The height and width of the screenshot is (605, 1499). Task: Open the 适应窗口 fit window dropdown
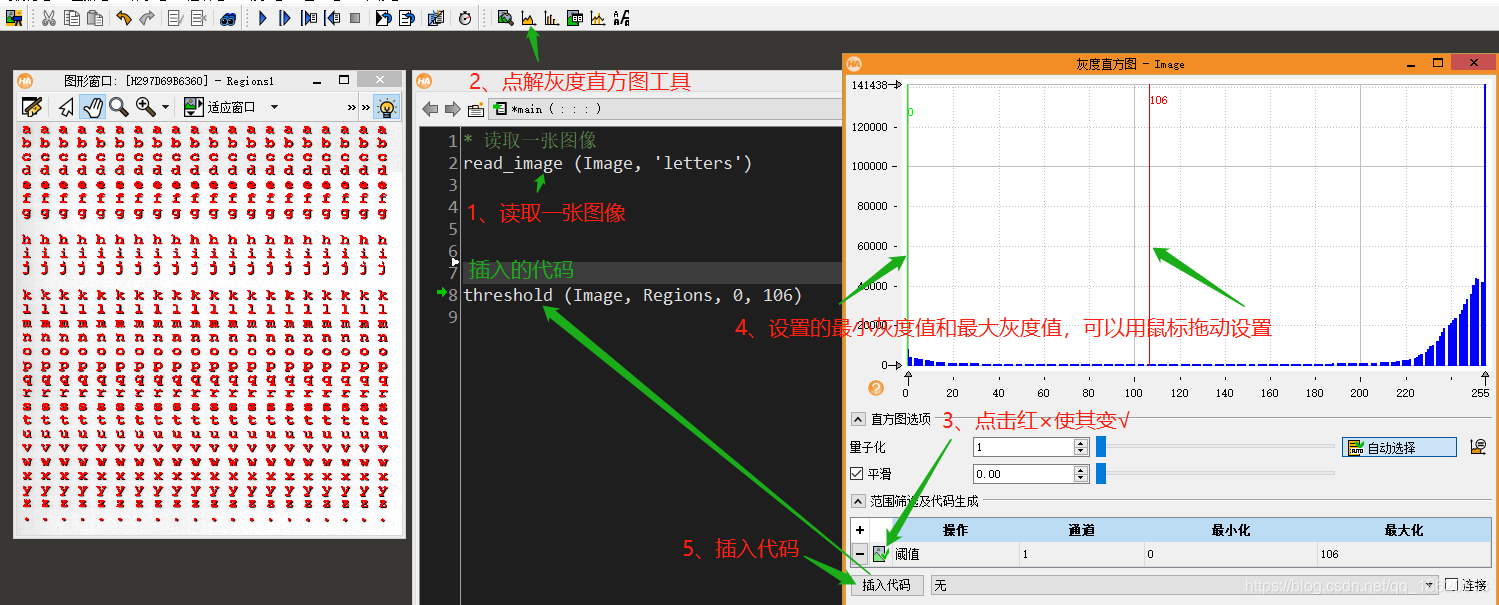tap(274, 107)
